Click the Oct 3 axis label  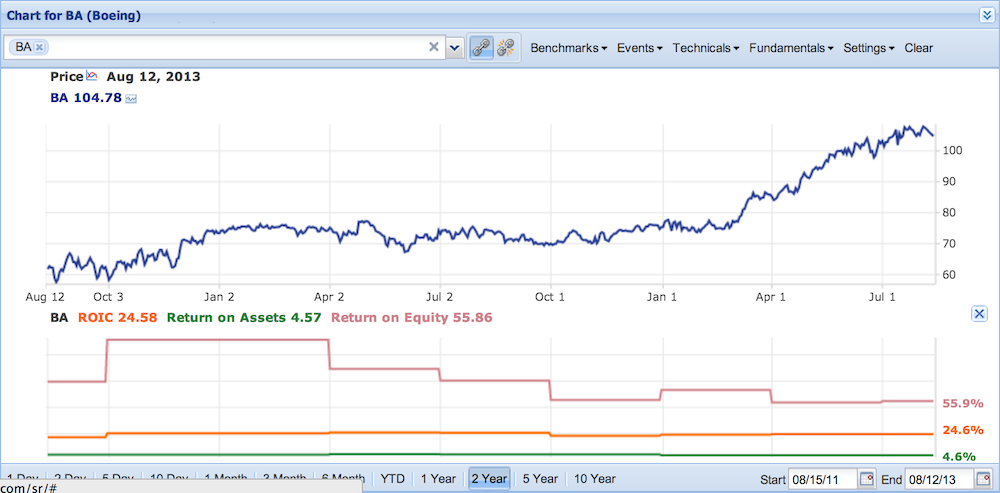click(x=108, y=297)
